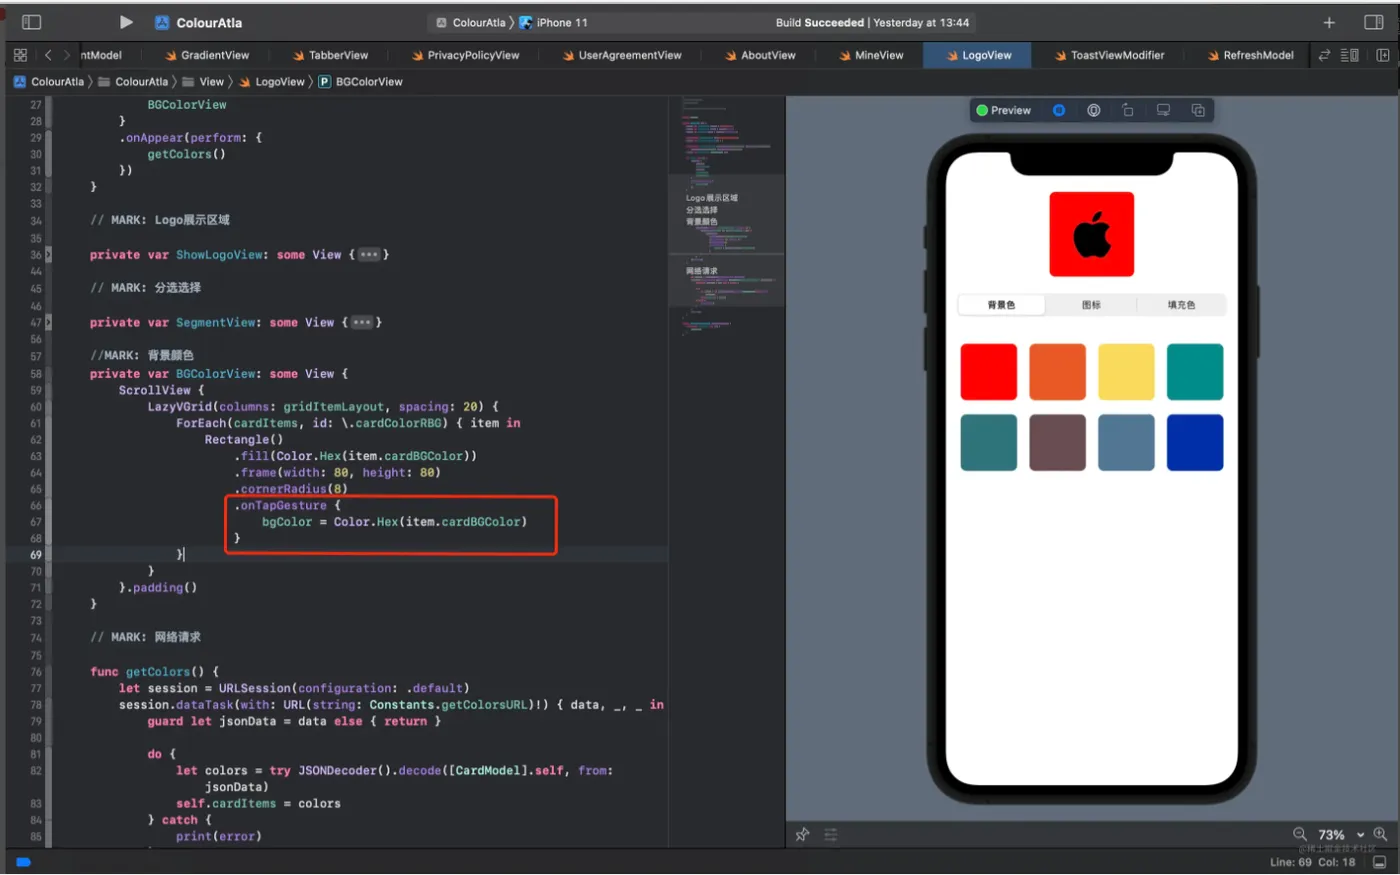Image resolution: width=1400 pixels, height=875 pixels.
Task: Duplicate the preview
Action: tap(1198, 110)
